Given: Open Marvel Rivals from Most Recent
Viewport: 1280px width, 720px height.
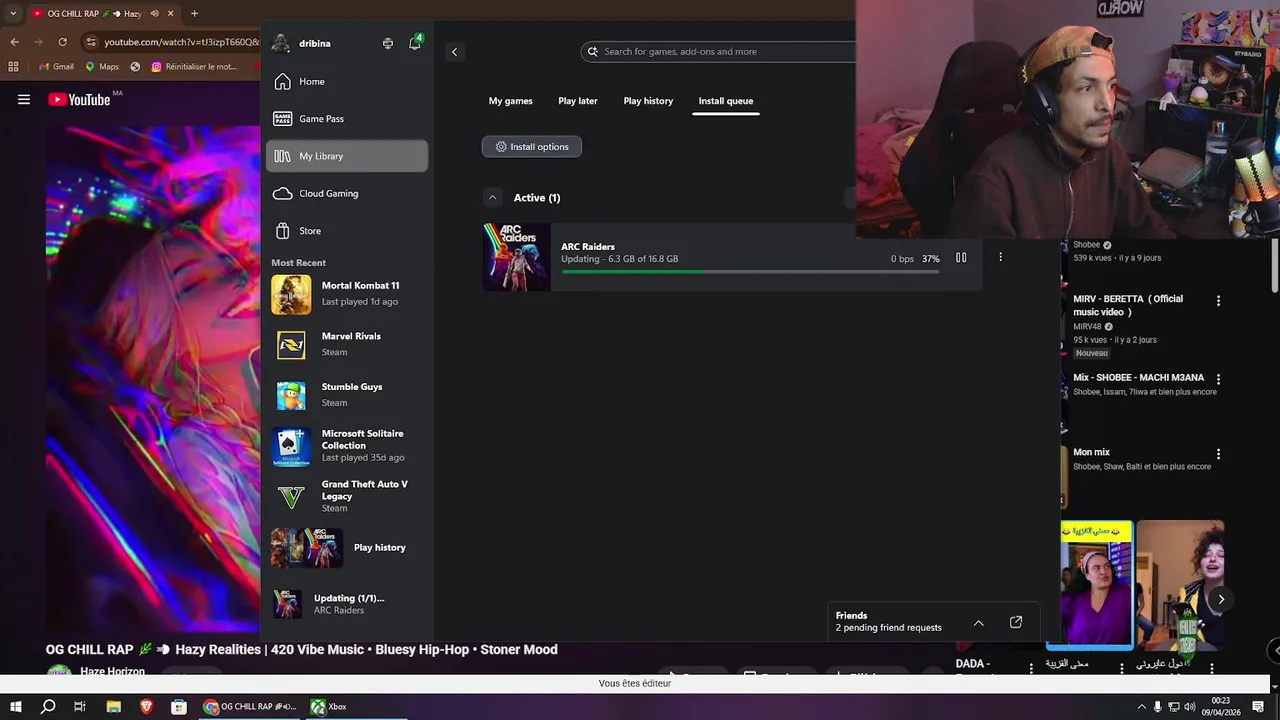Looking at the screenshot, I should tap(347, 345).
